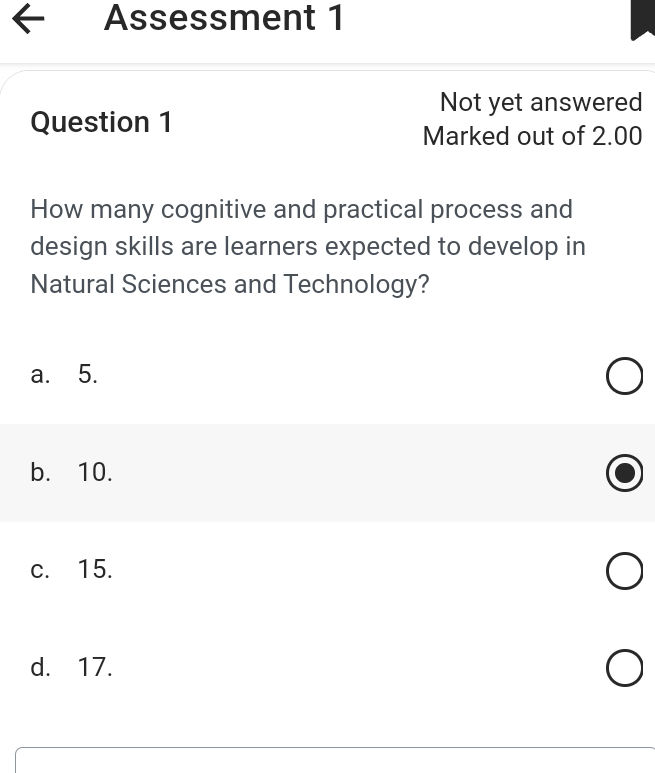Choose radio button for option c
The width and height of the screenshot is (655, 773).
click(x=624, y=571)
